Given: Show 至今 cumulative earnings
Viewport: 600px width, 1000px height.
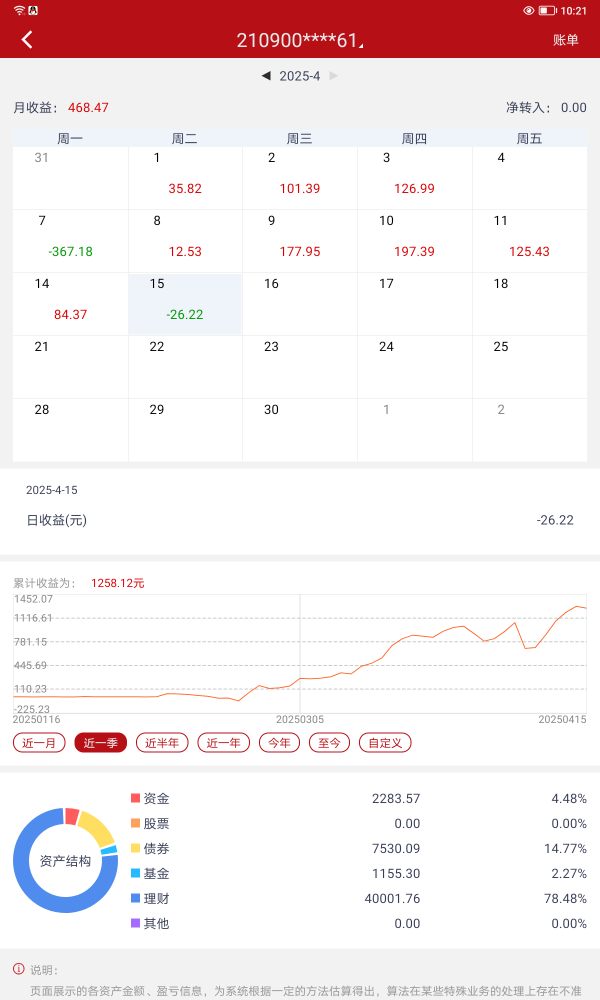Looking at the screenshot, I should click(329, 742).
